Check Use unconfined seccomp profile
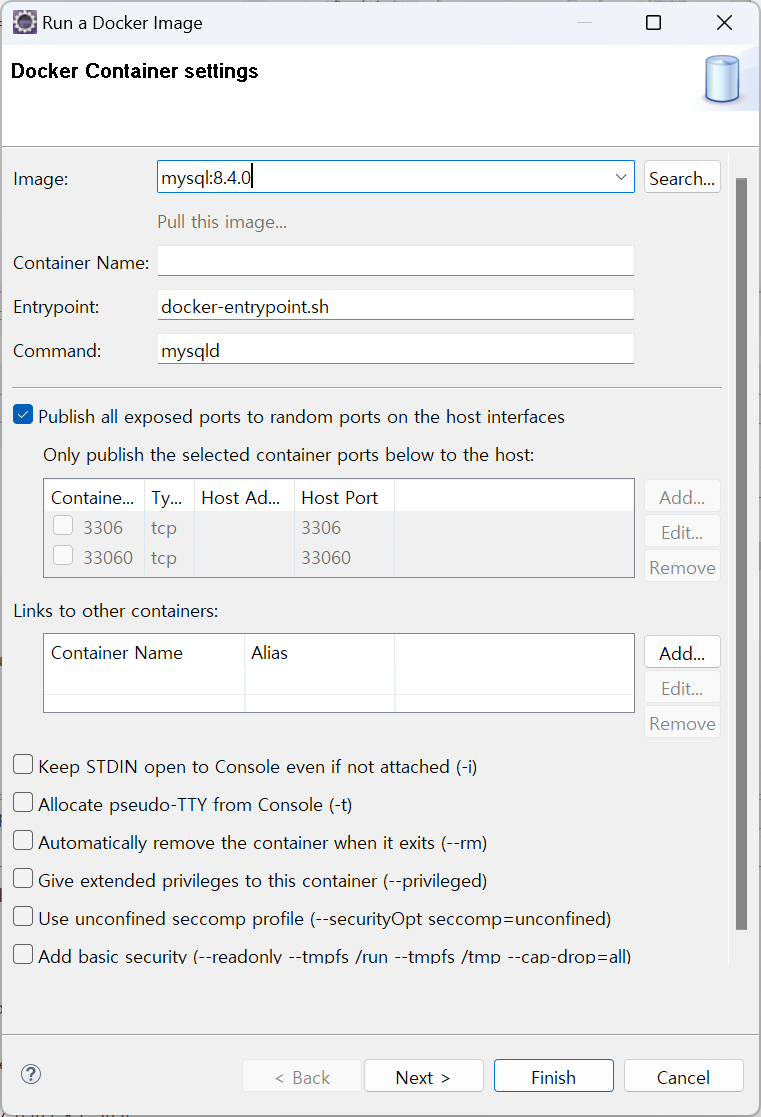 [x=23, y=918]
